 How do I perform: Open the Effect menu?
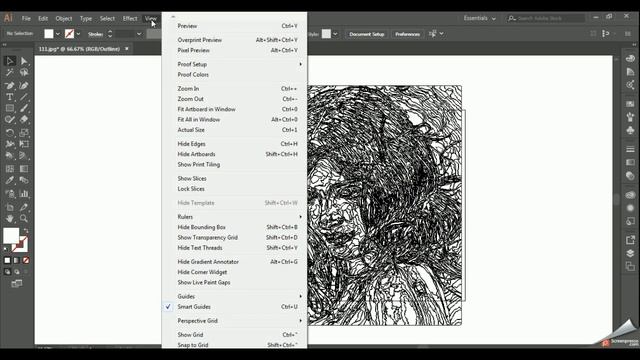coord(130,18)
